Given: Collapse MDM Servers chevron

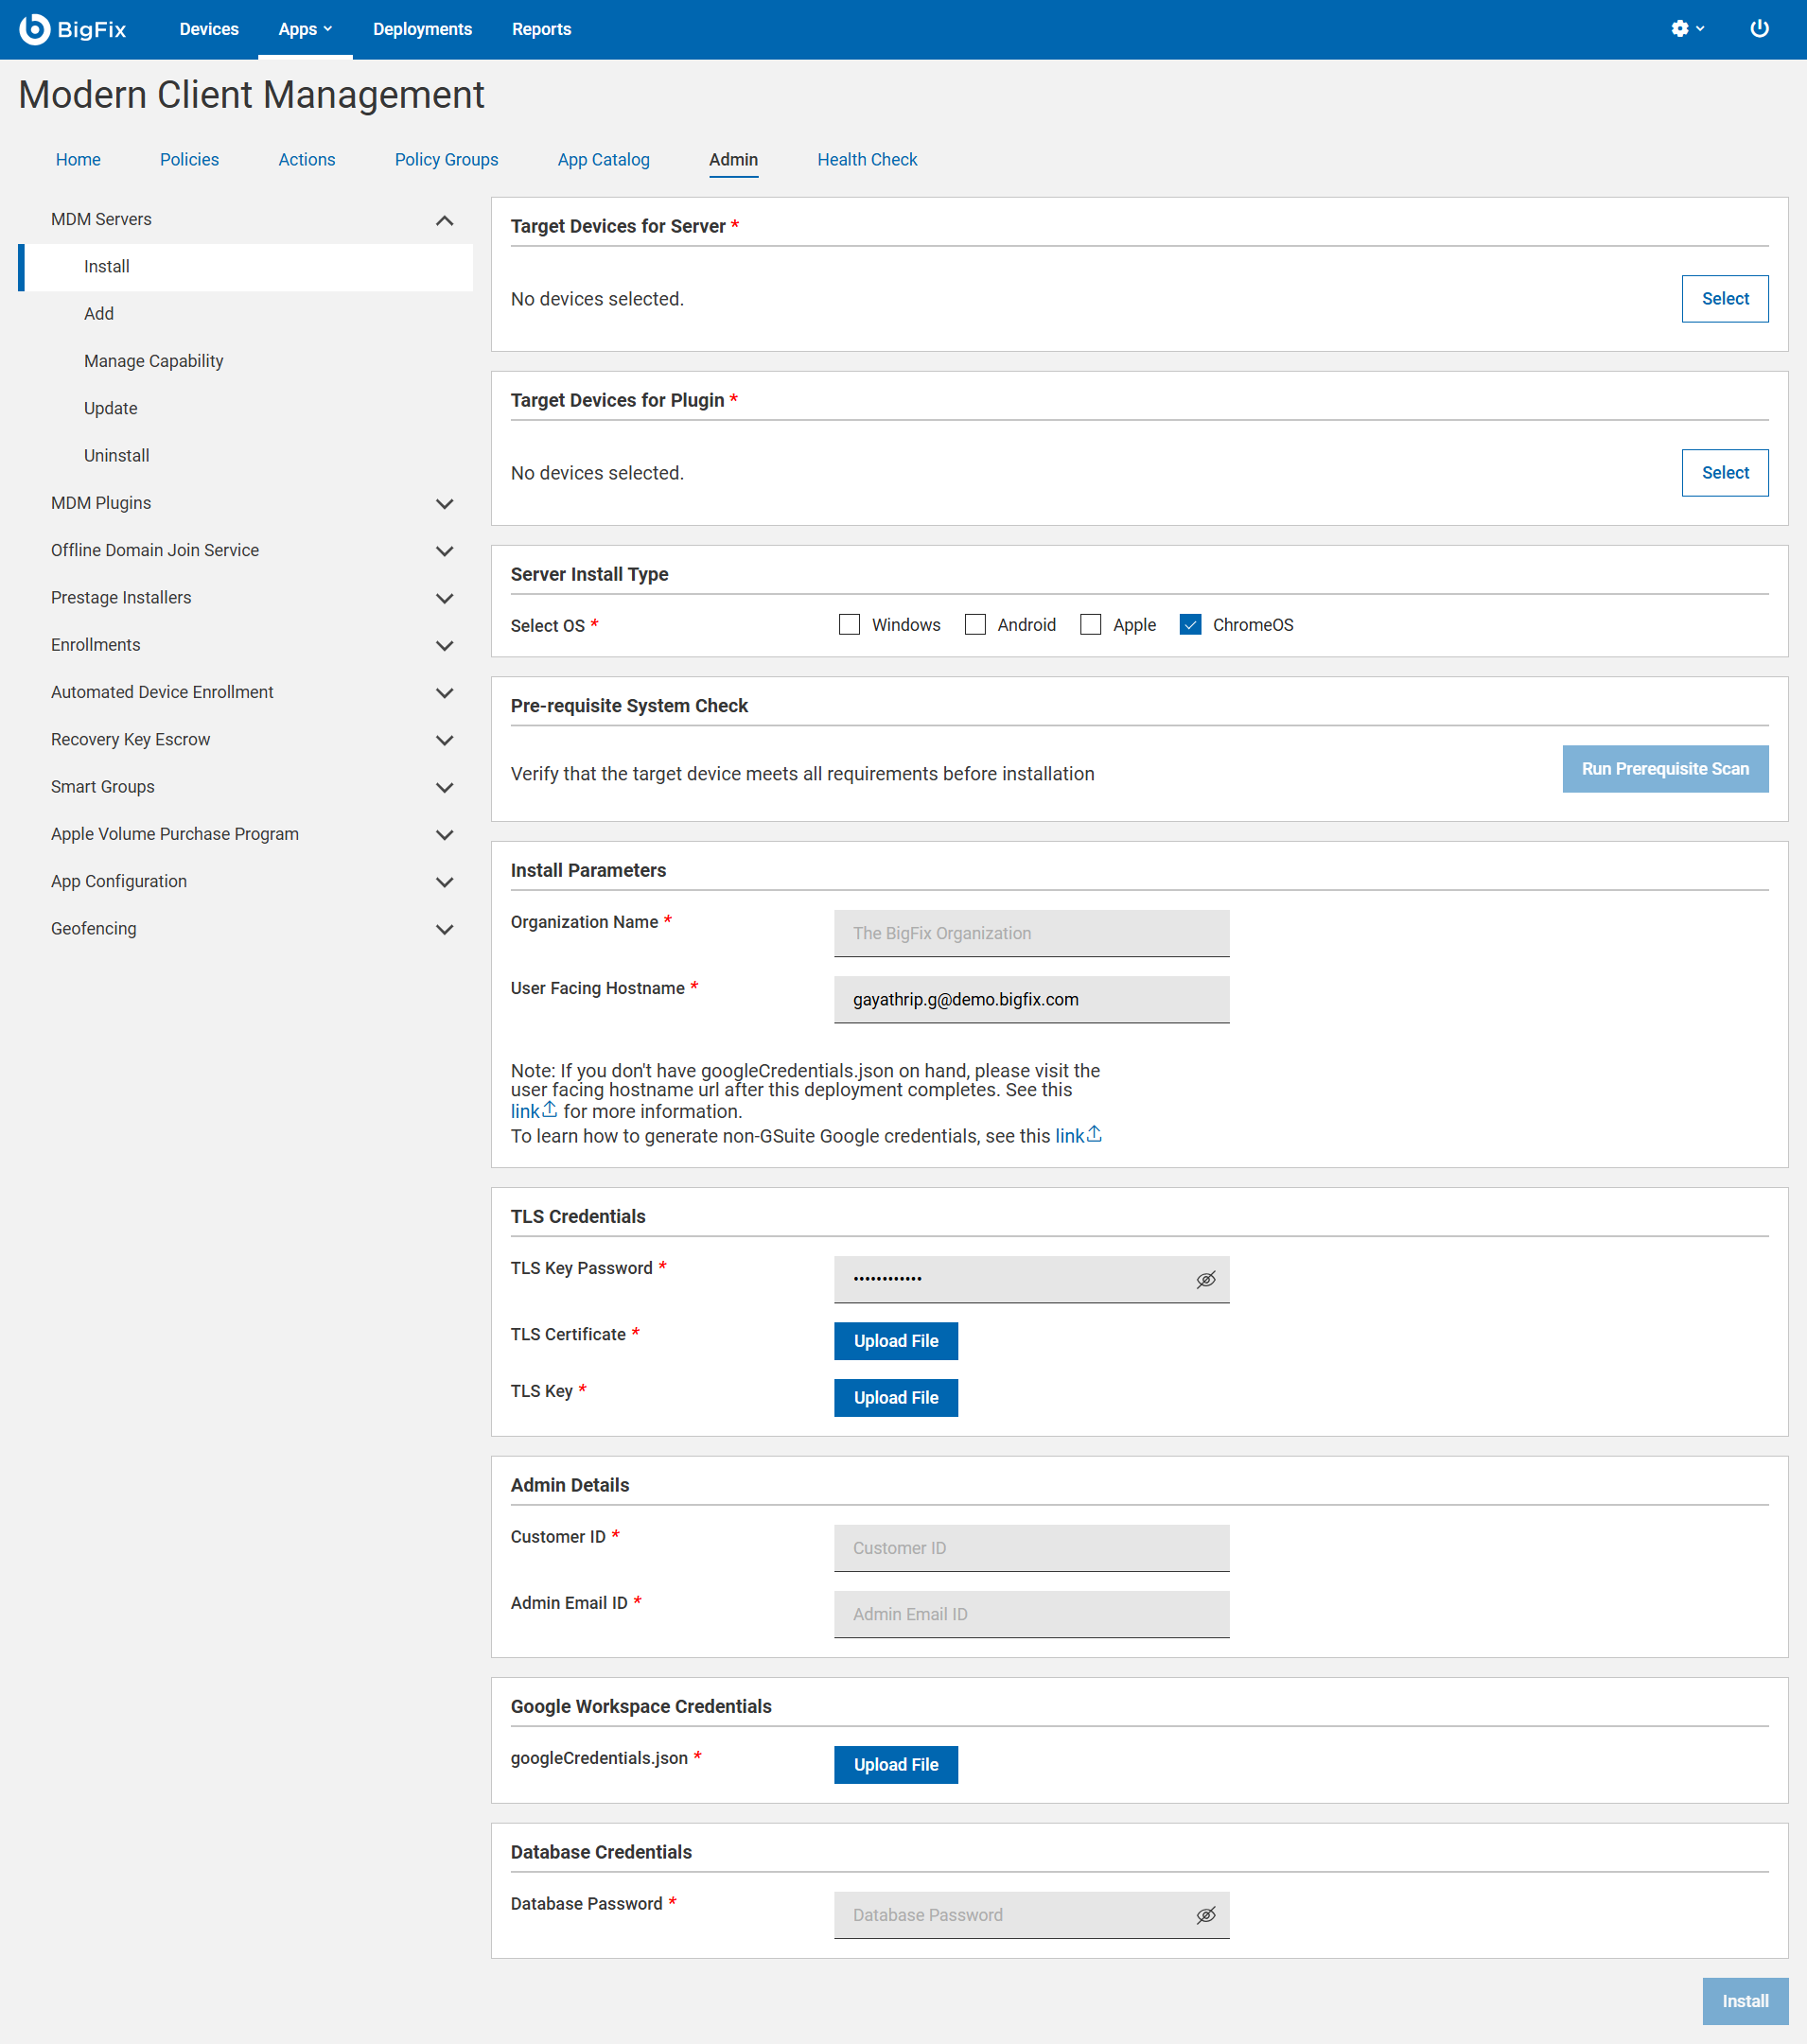Looking at the screenshot, I should 445,220.
